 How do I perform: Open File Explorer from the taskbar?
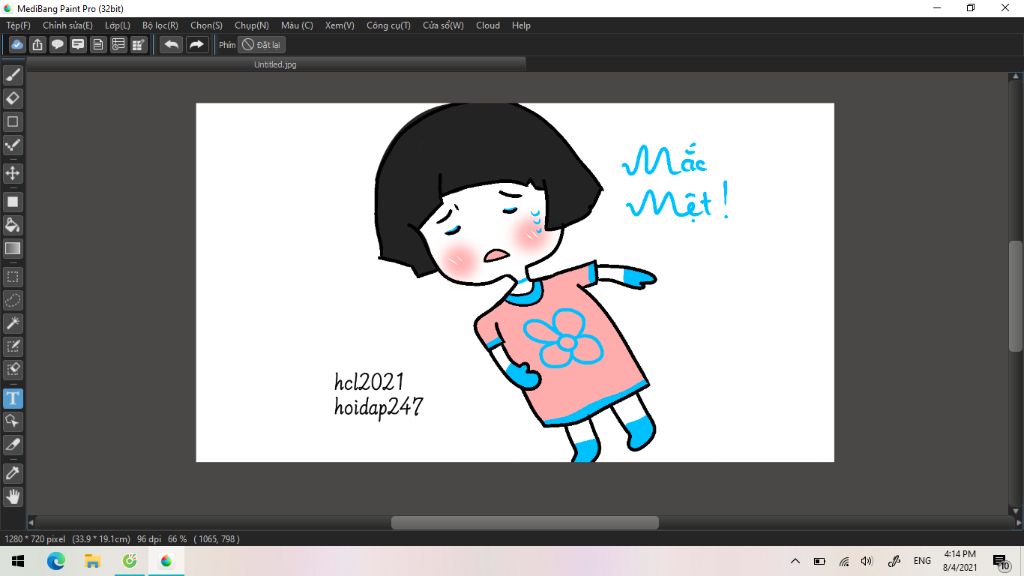click(x=92, y=561)
